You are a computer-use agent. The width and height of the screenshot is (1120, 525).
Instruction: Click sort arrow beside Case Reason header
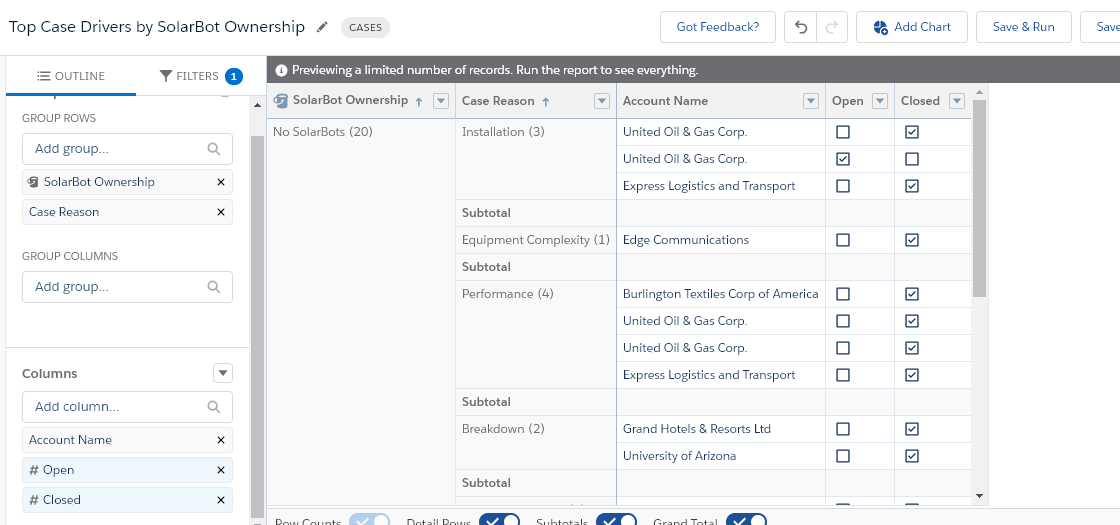pyautogui.click(x=546, y=101)
